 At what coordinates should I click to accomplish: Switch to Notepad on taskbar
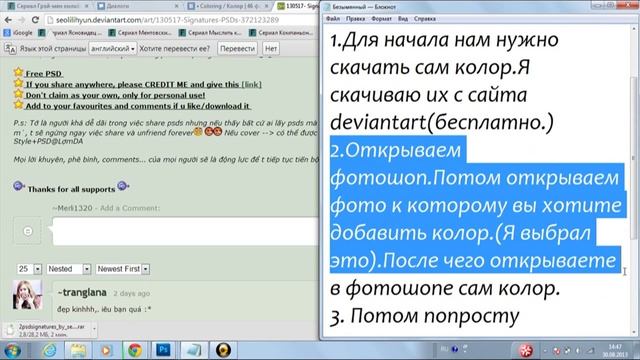193,351
